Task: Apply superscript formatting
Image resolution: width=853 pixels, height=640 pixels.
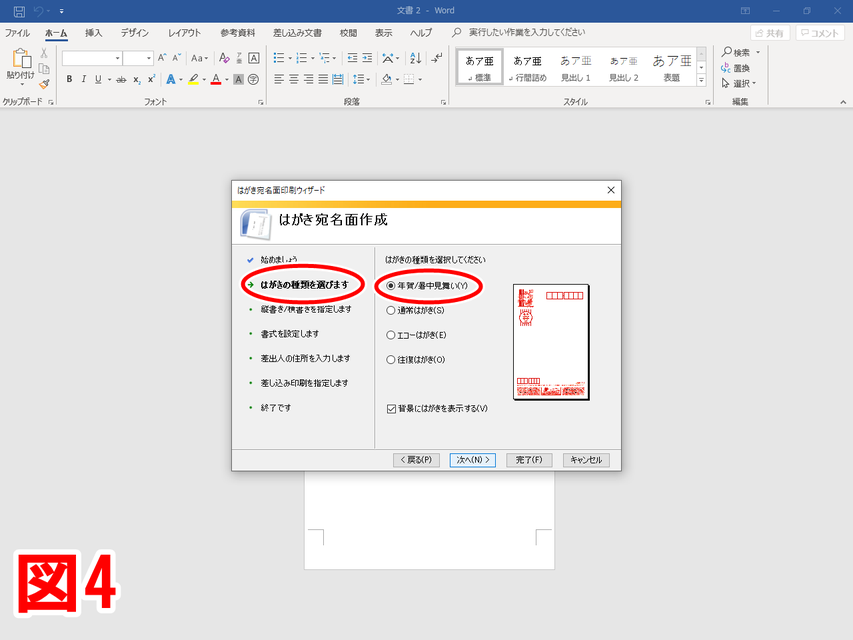Action: 151,79
